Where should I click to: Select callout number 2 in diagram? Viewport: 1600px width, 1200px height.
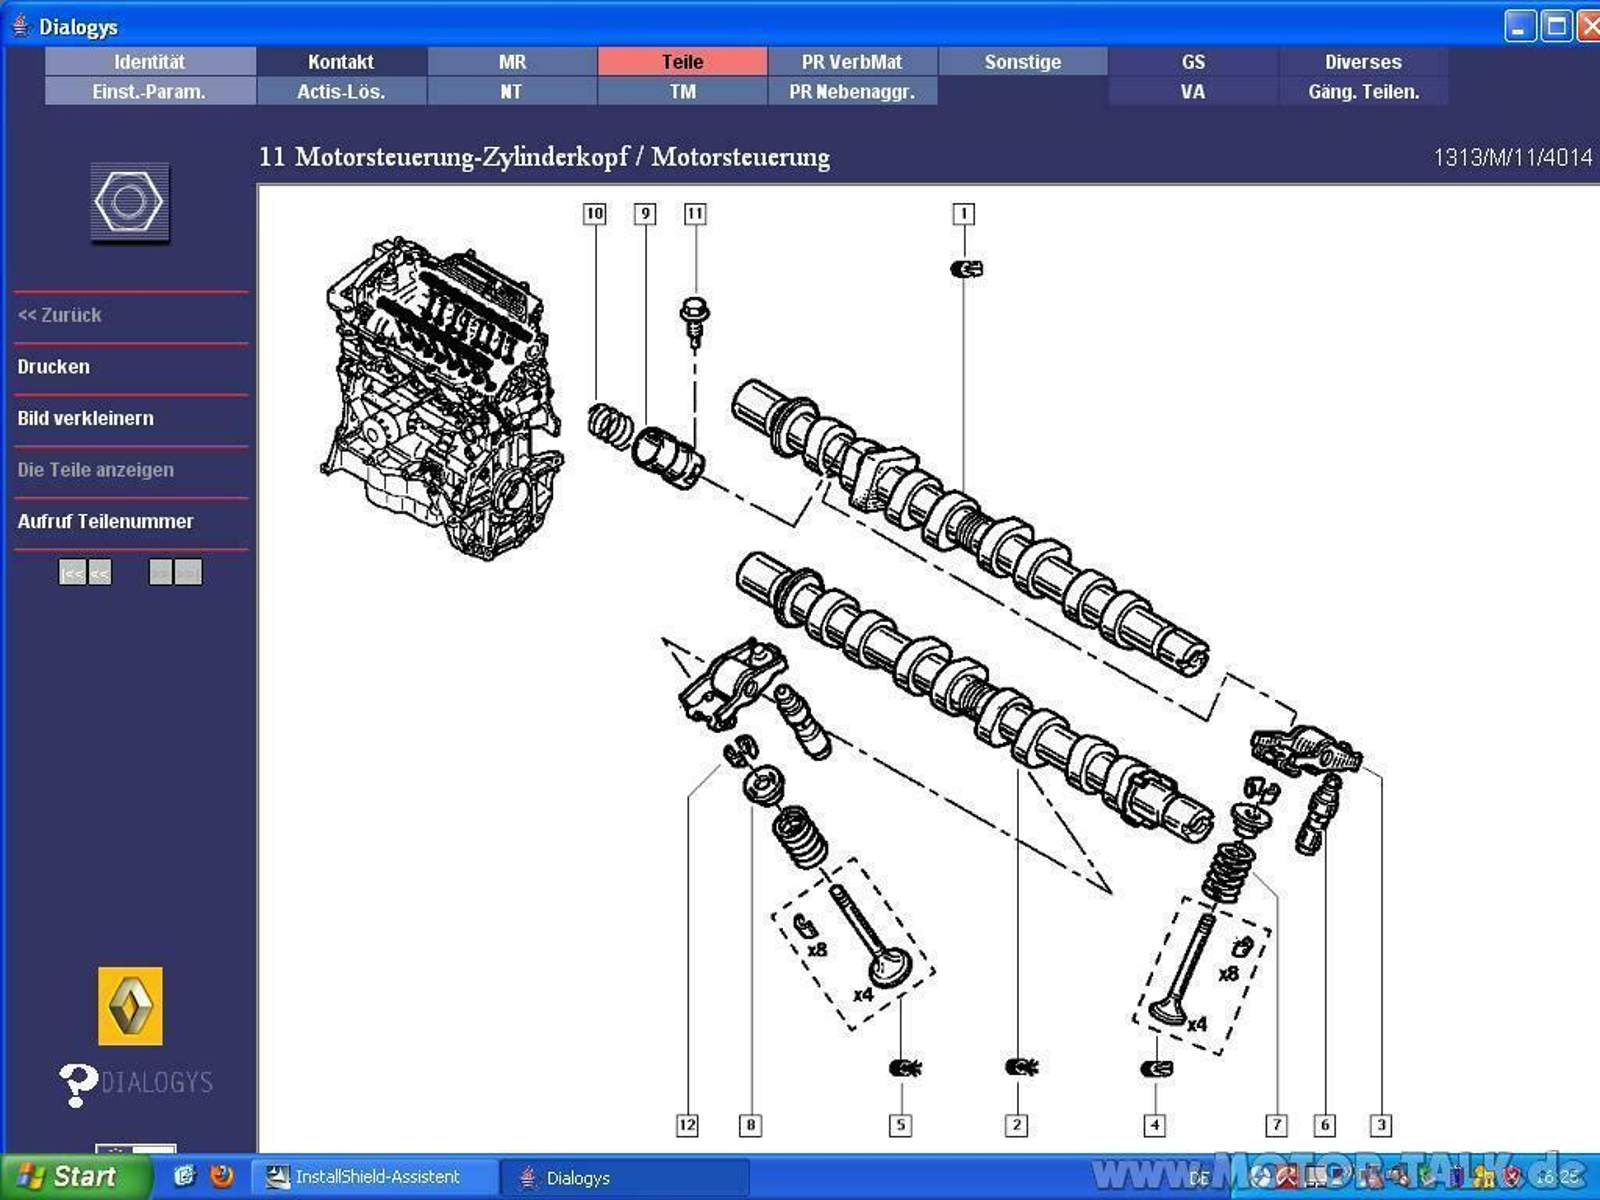click(1016, 1125)
